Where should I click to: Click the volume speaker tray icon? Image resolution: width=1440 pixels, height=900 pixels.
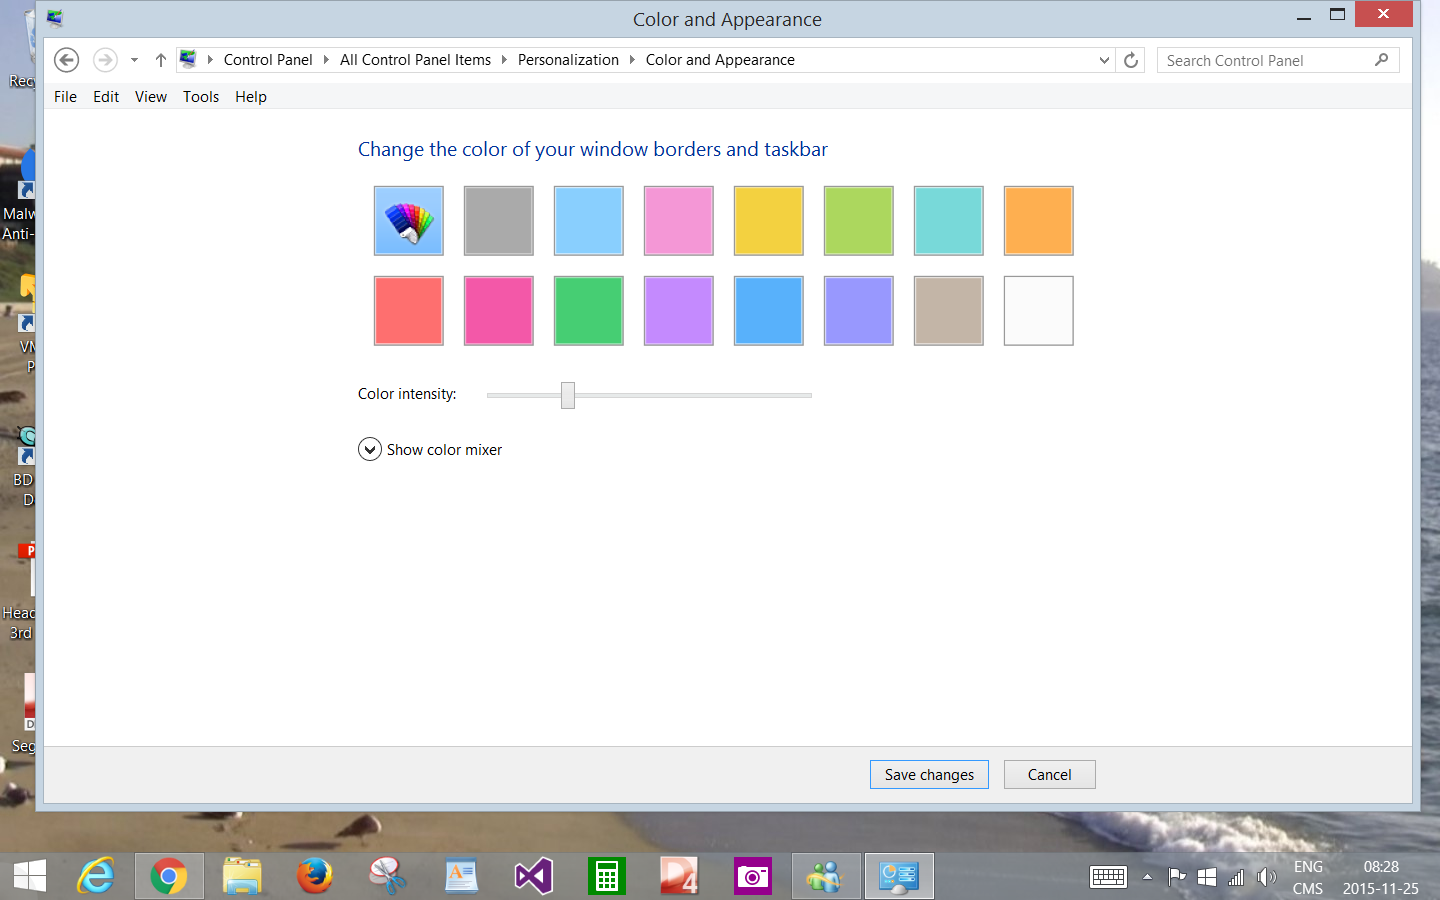pyautogui.click(x=1266, y=877)
